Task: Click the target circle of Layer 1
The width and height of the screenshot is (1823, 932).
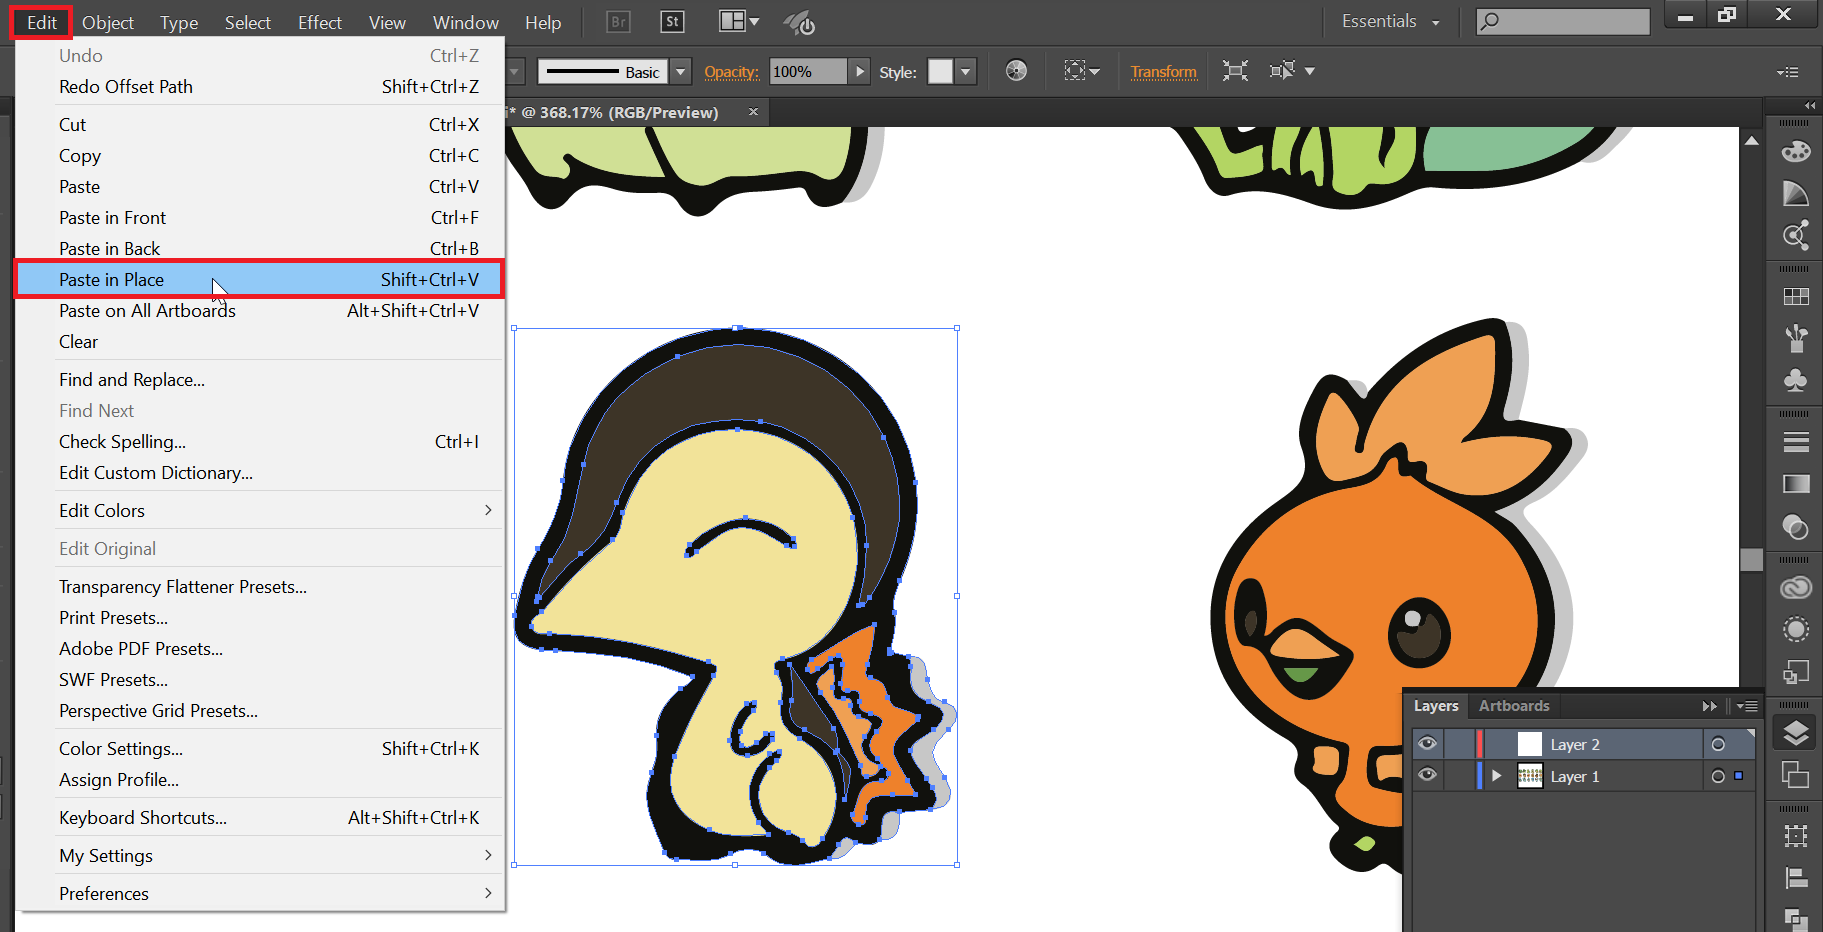Action: (x=1718, y=776)
